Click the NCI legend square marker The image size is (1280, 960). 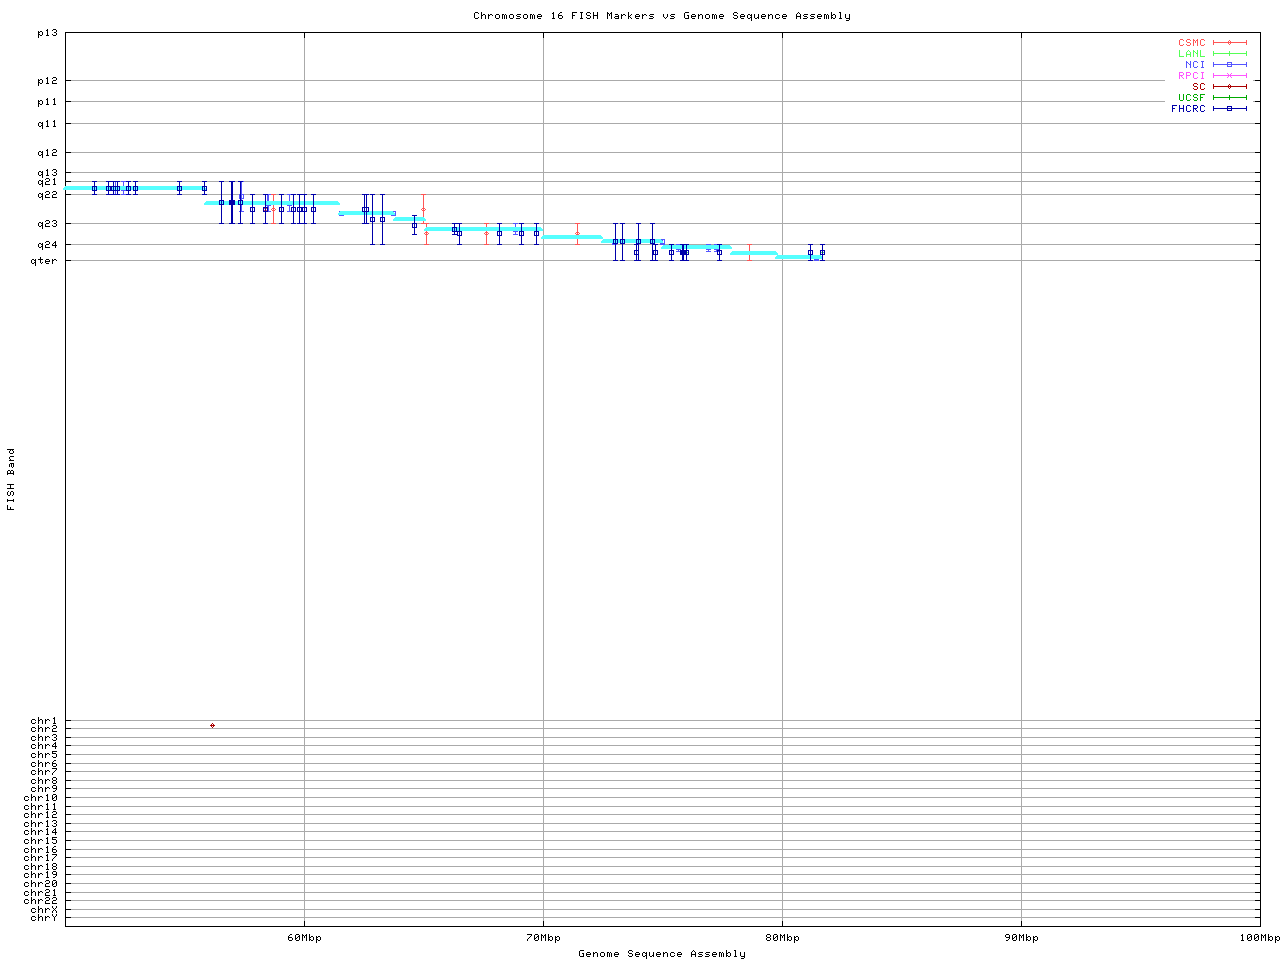click(1230, 65)
